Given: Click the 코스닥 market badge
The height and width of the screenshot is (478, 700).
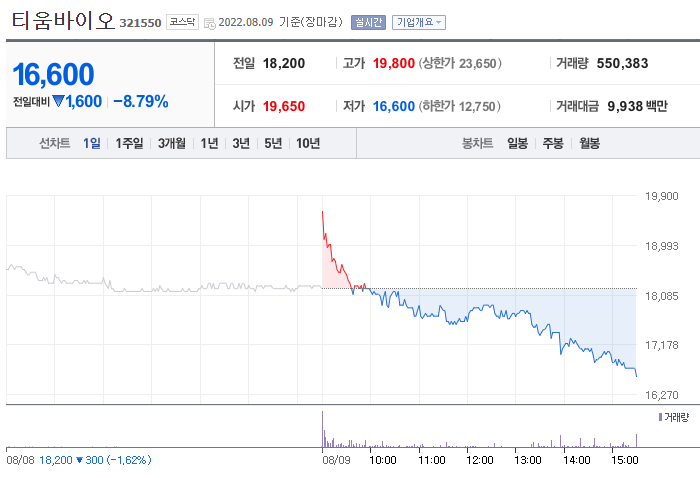Looking at the screenshot, I should (182, 22).
